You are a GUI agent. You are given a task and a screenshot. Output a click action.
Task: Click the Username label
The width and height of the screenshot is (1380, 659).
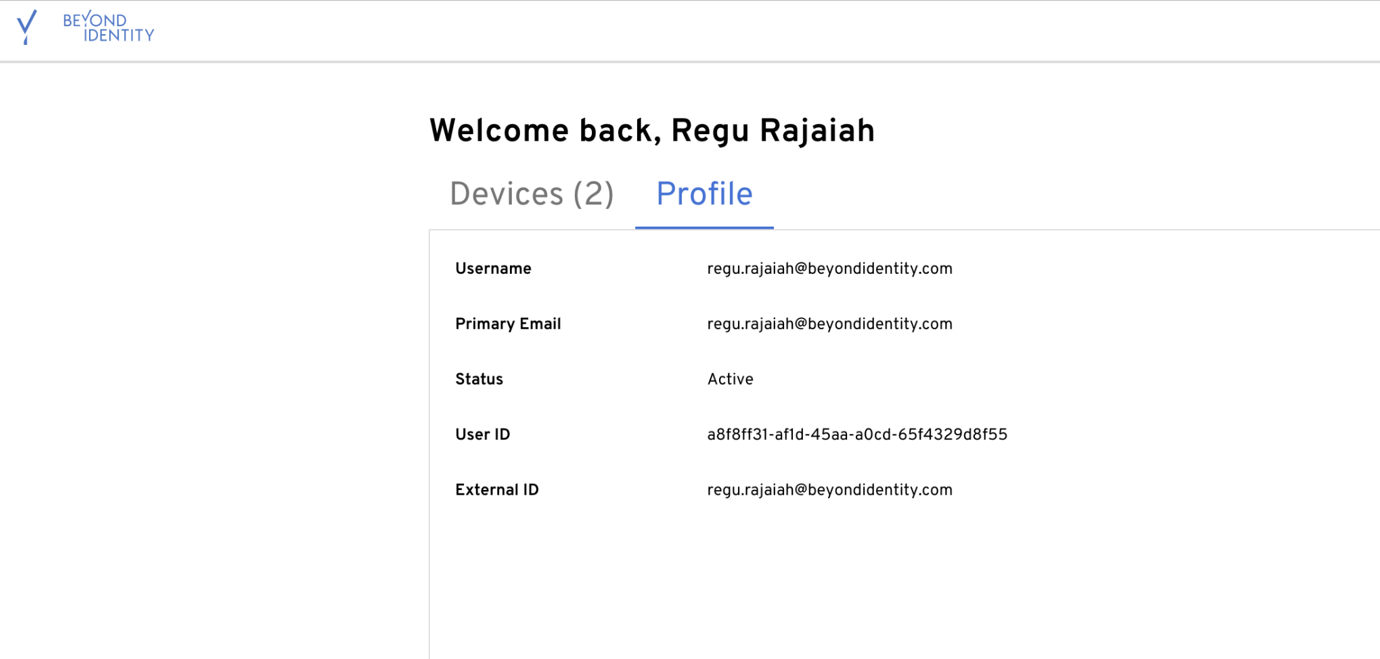493,269
